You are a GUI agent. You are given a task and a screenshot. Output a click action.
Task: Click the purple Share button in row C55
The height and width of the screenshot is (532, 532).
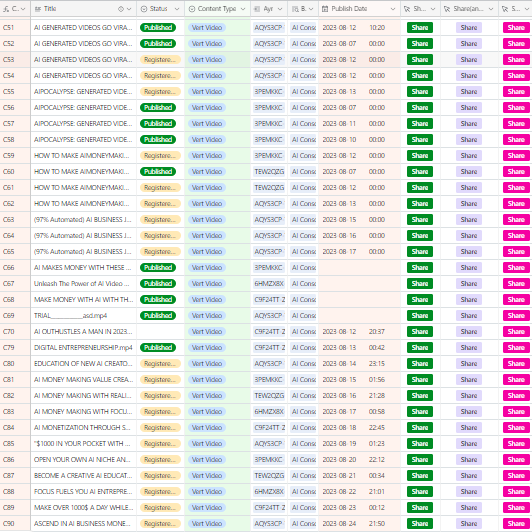click(469, 92)
